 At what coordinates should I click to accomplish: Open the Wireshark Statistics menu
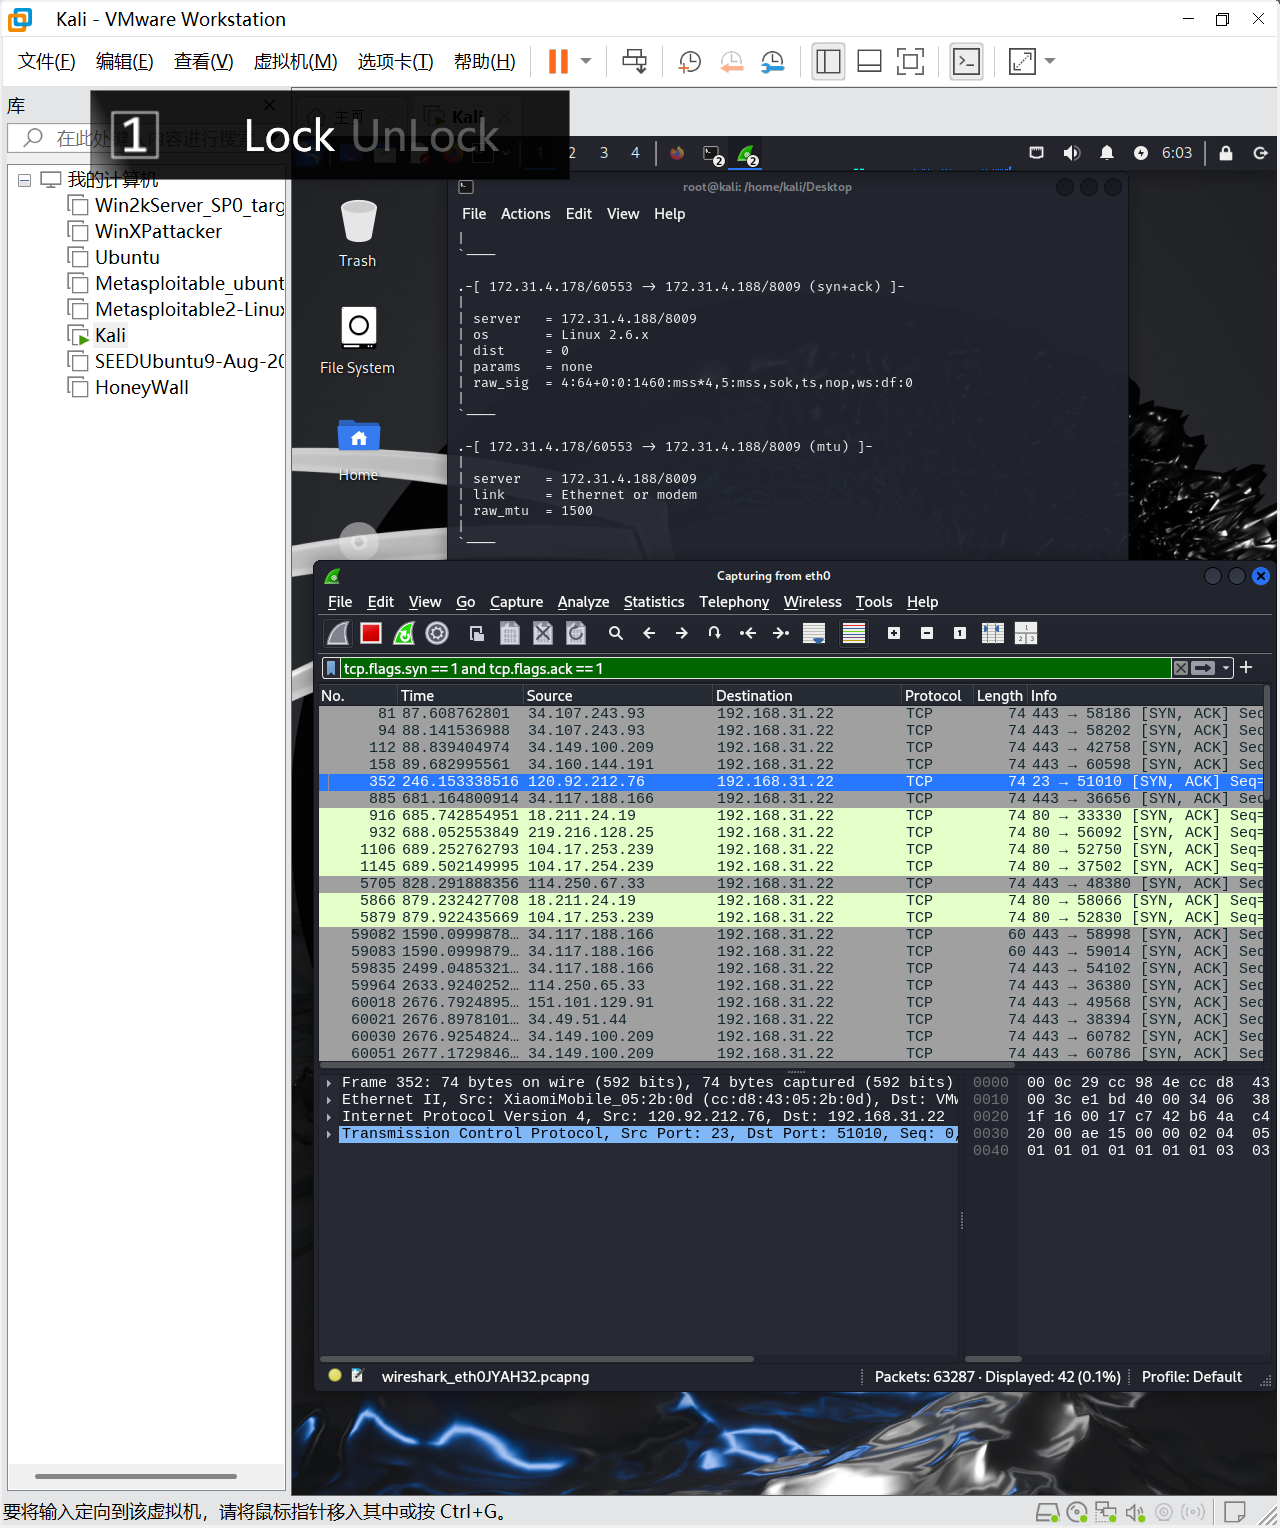click(654, 602)
